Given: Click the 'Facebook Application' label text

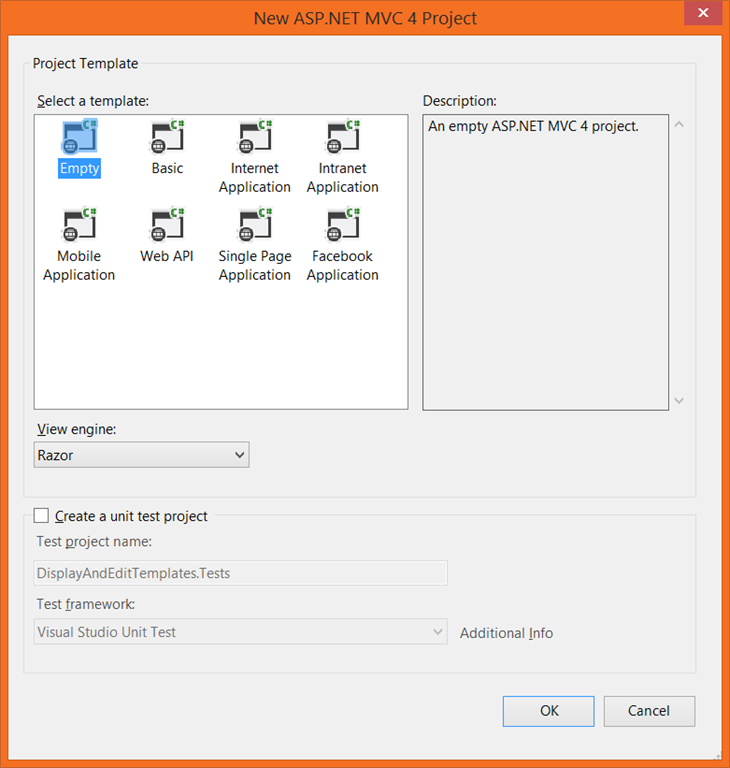Looking at the screenshot, I should tap(342, 265).
